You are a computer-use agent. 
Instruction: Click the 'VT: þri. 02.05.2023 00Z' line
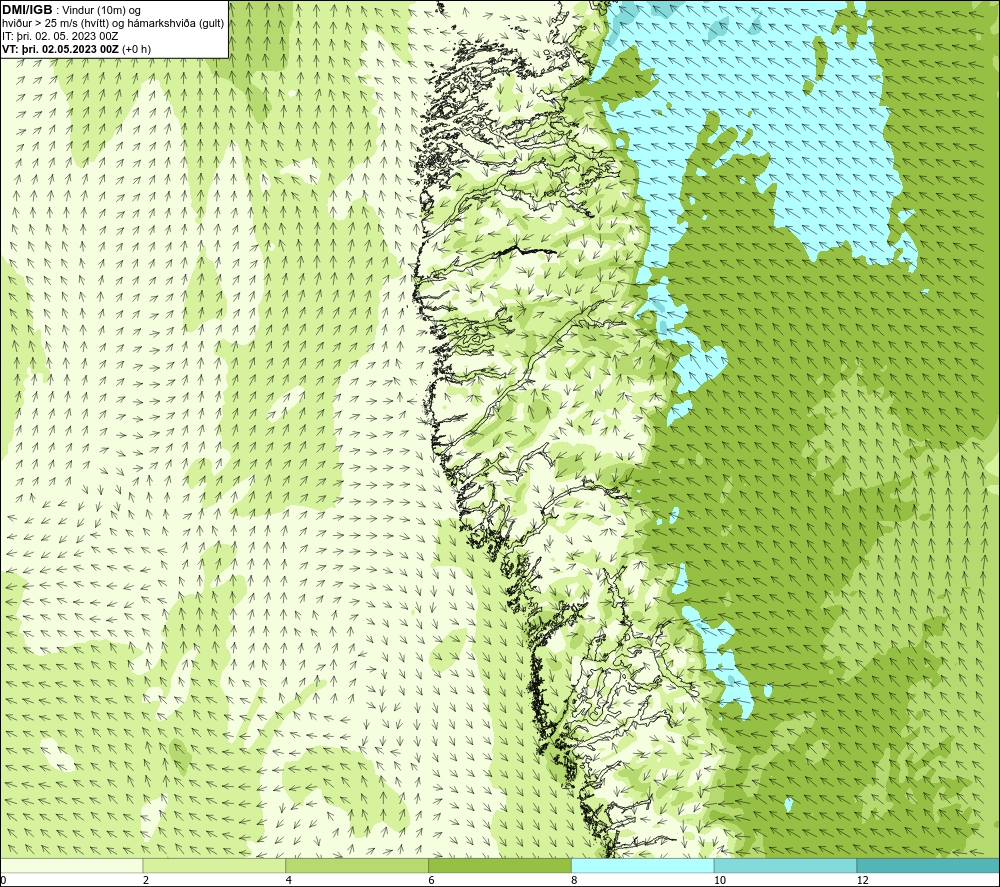point(60,49)
